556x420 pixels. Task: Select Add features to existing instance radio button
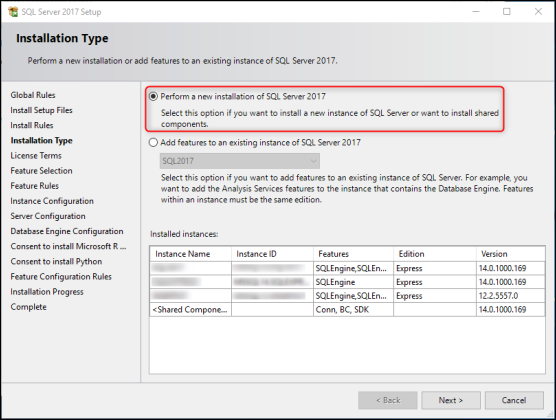pyautogui.click(x=153, y=143)
